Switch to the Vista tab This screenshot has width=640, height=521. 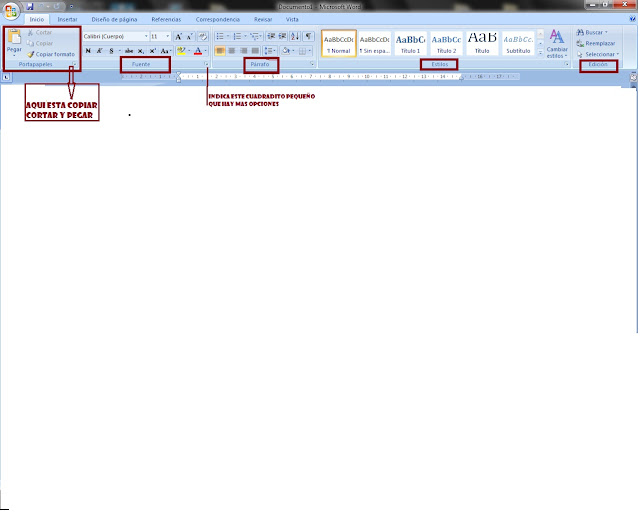(x=292, y=19)
